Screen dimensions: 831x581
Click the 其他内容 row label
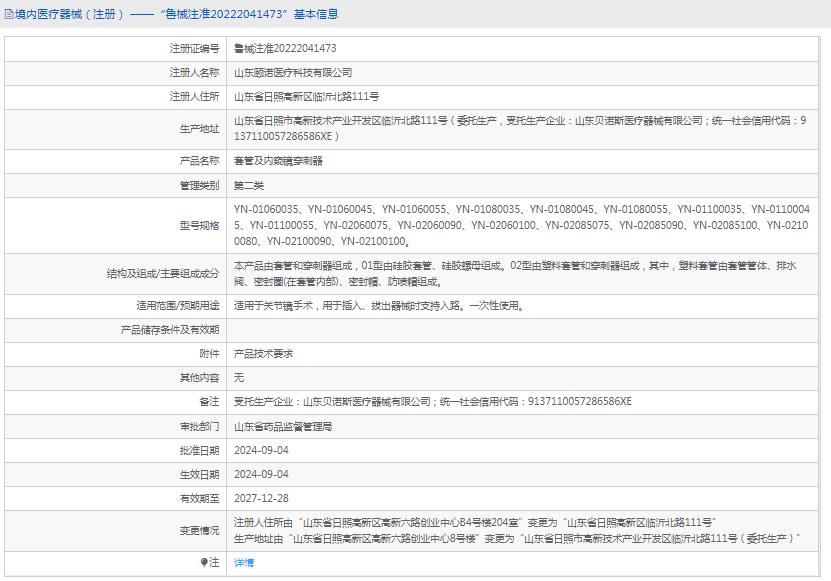click(x=199, y=378)
